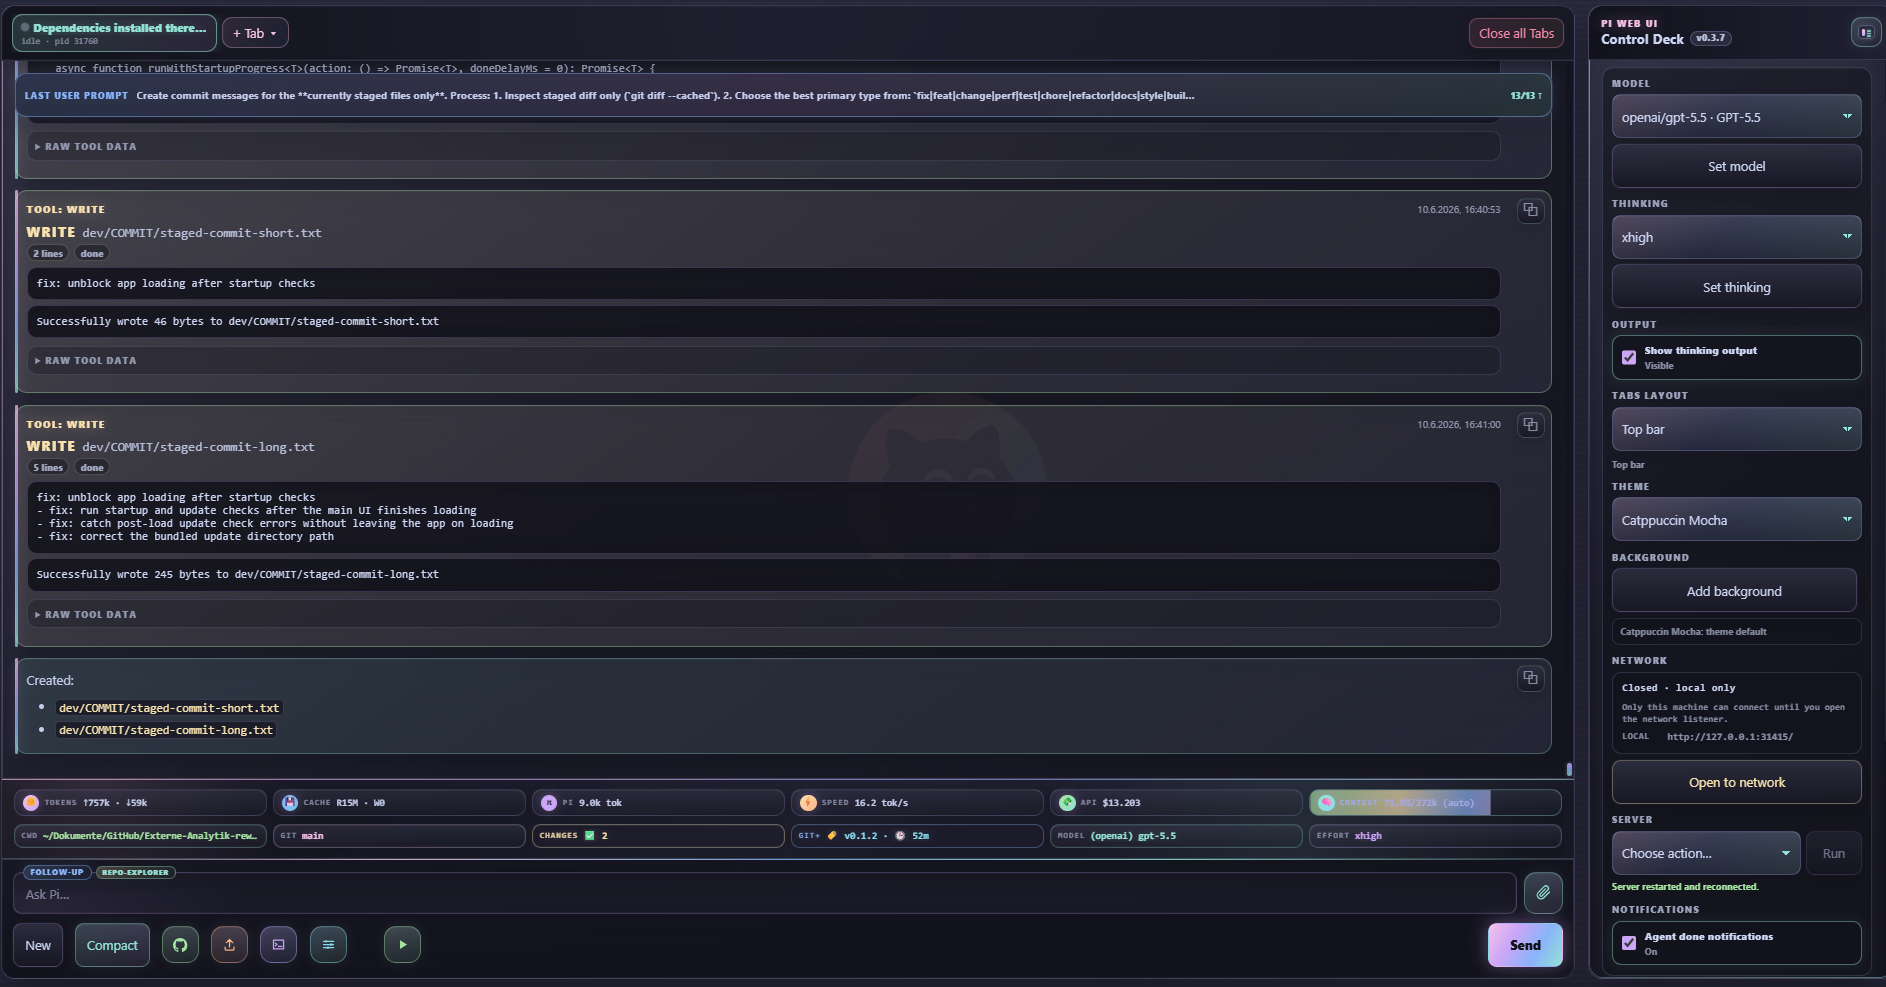The width and height of the screenshot is (1886, 987).
Task: Open the Tabs Layout dropdown Top bar
Action: (1736, 429)
